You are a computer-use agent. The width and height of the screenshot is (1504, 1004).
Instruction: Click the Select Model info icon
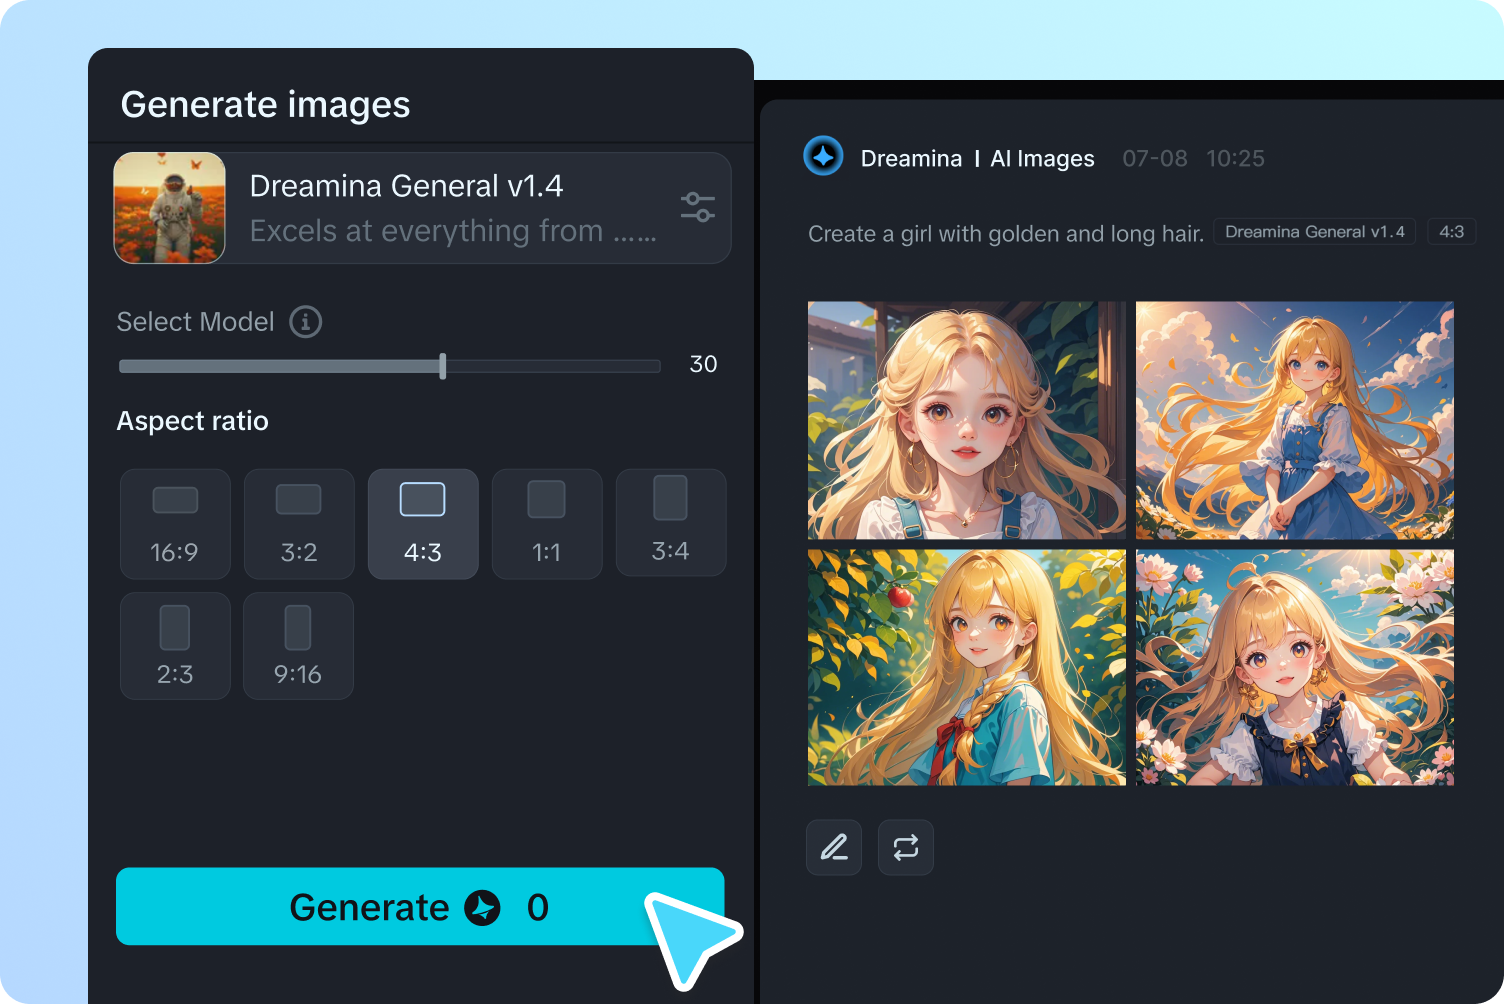click(306, 322)
